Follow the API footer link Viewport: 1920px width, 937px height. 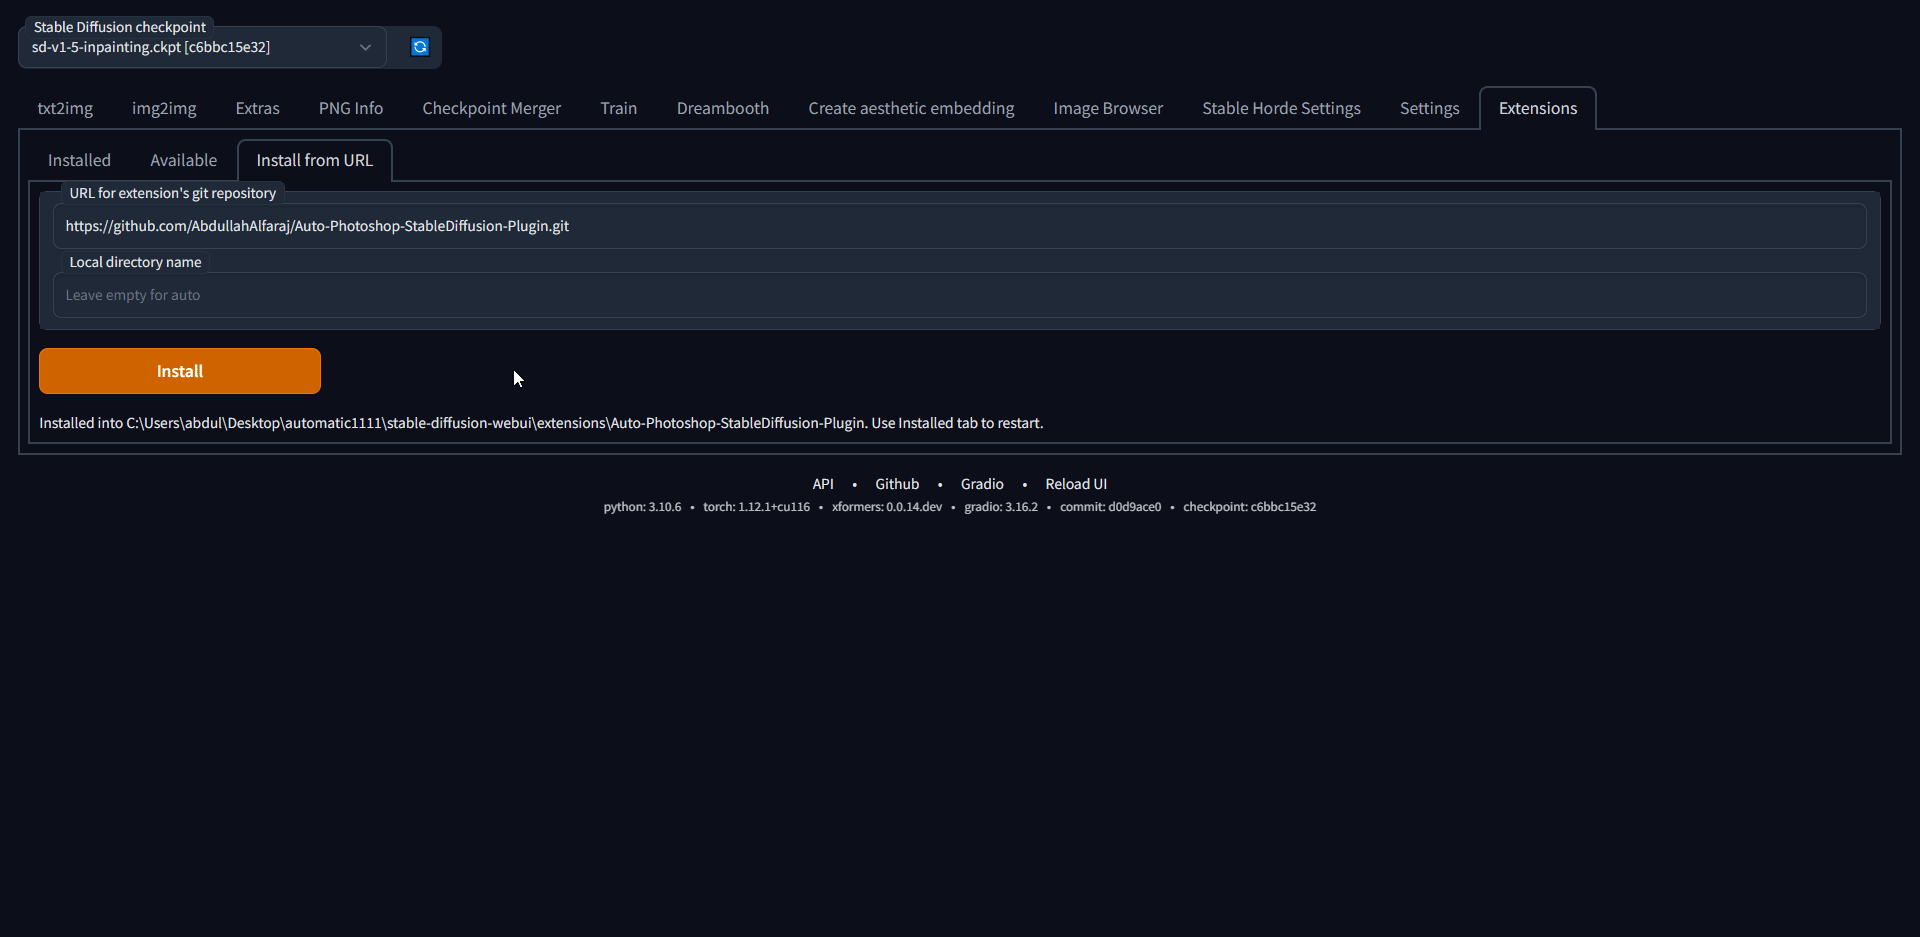(822, 484)
